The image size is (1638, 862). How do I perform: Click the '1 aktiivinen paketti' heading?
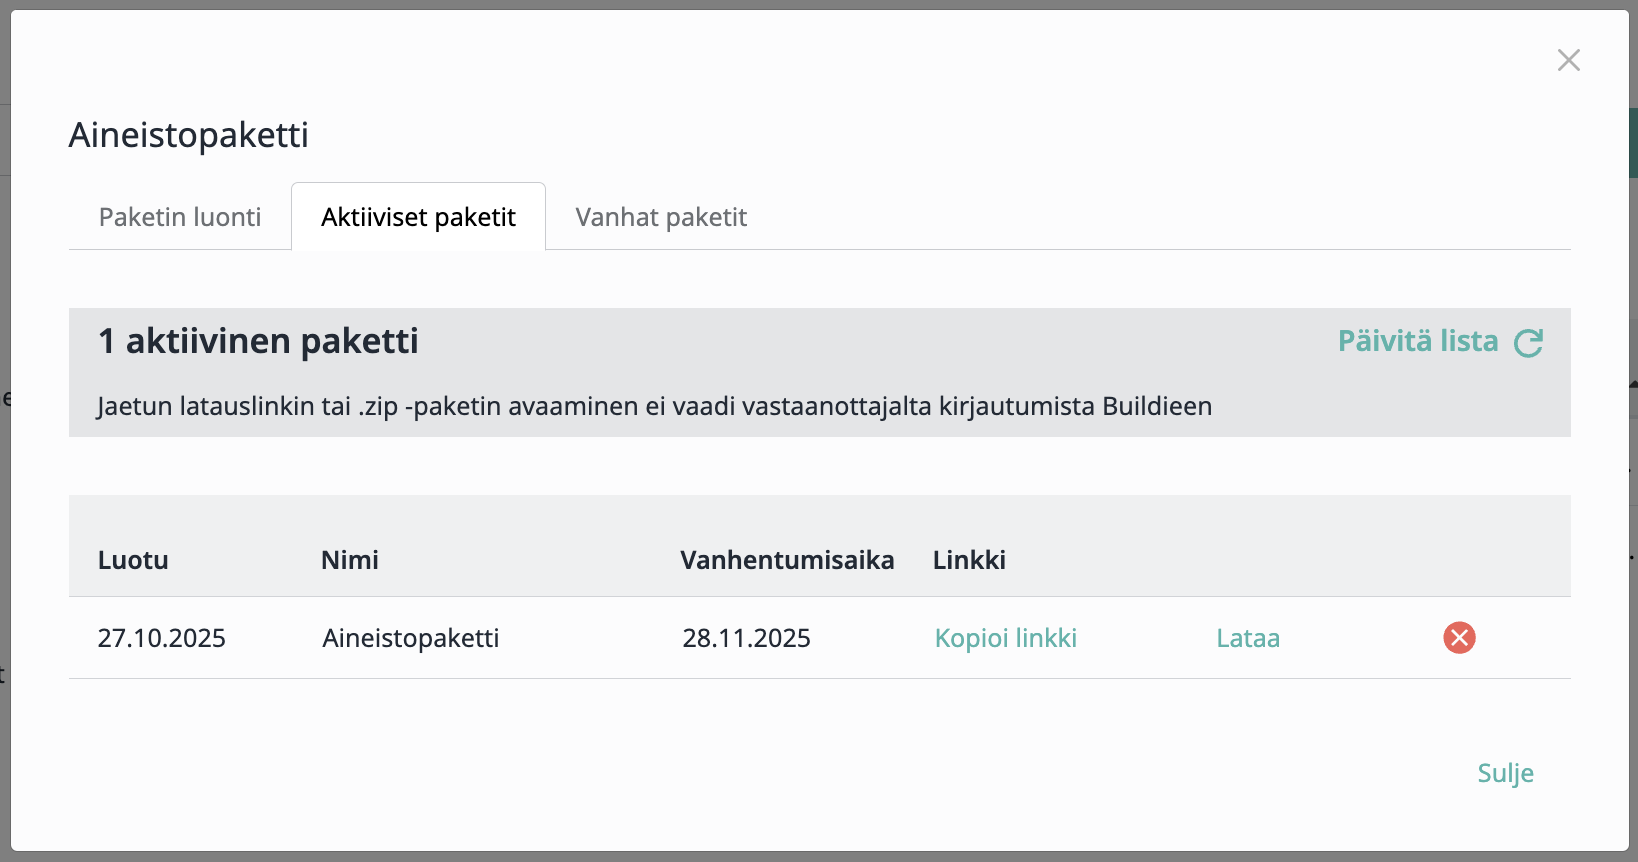(x=258, y=341)
